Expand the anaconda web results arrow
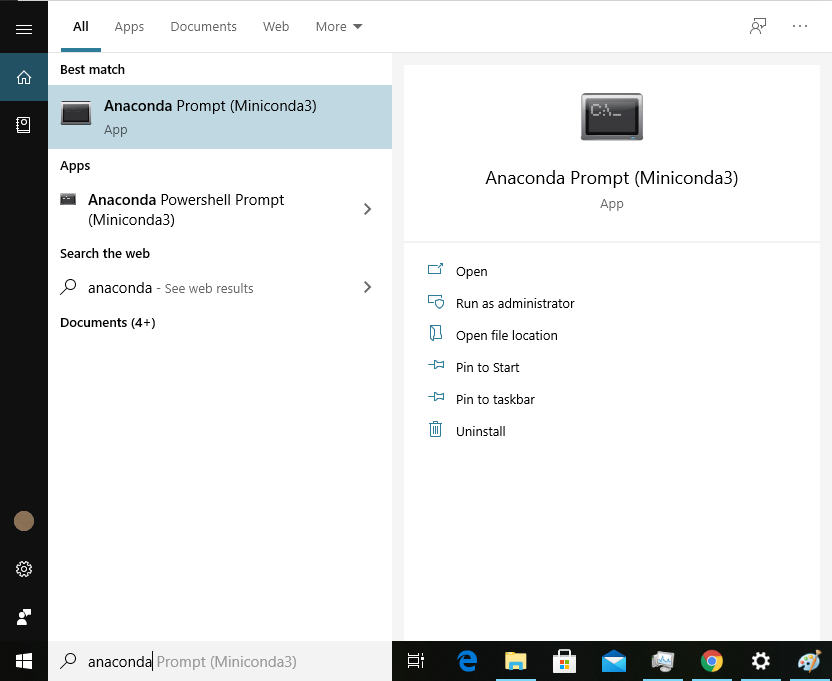Image resolution: width=832 pixels, height=681 pixels. pyautogui.click(x=367, y=287)
